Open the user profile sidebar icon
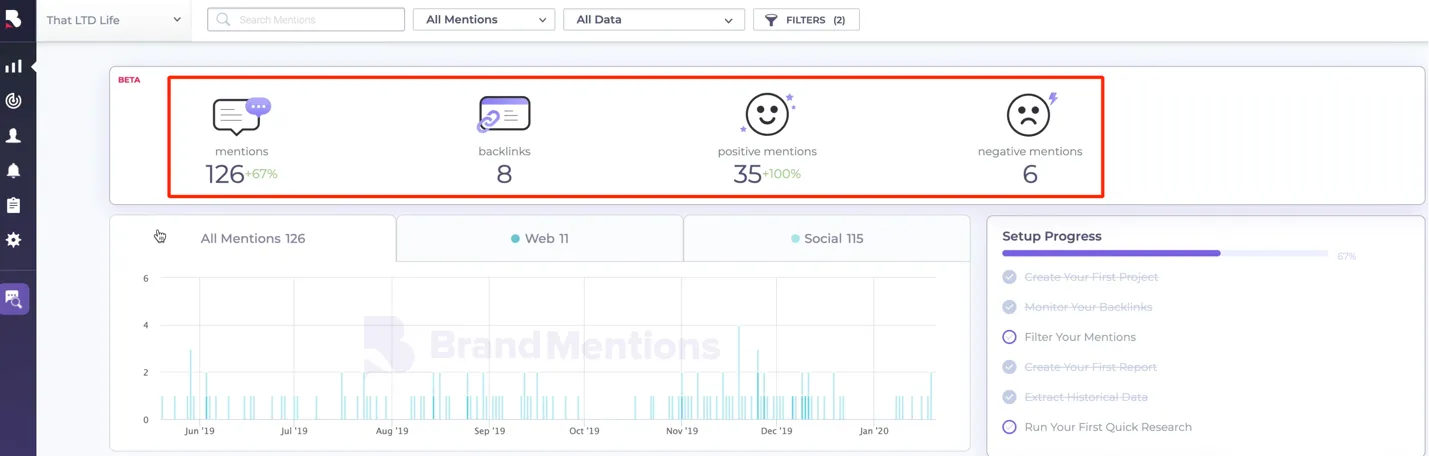Image resolution: width=1429 pixels, height=456 pixels. (x=13, y=136)
